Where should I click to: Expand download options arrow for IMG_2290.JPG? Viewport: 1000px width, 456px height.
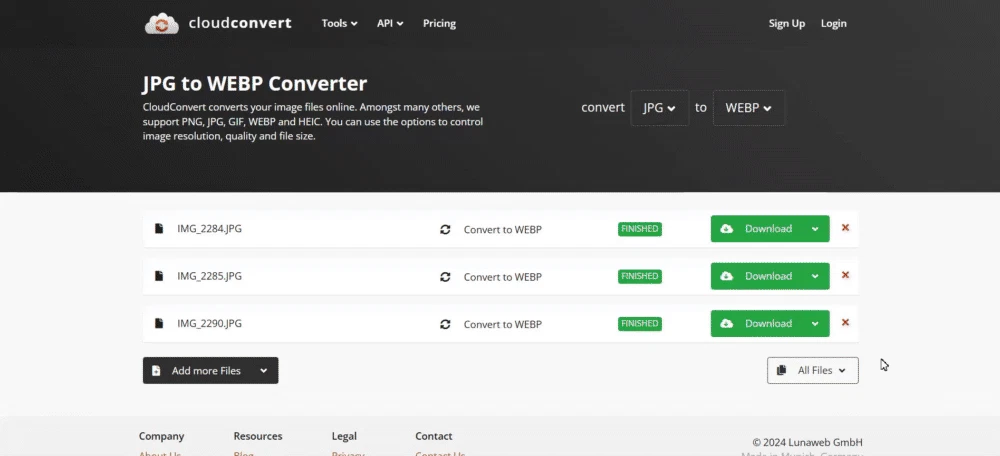(x=815, y=323)
